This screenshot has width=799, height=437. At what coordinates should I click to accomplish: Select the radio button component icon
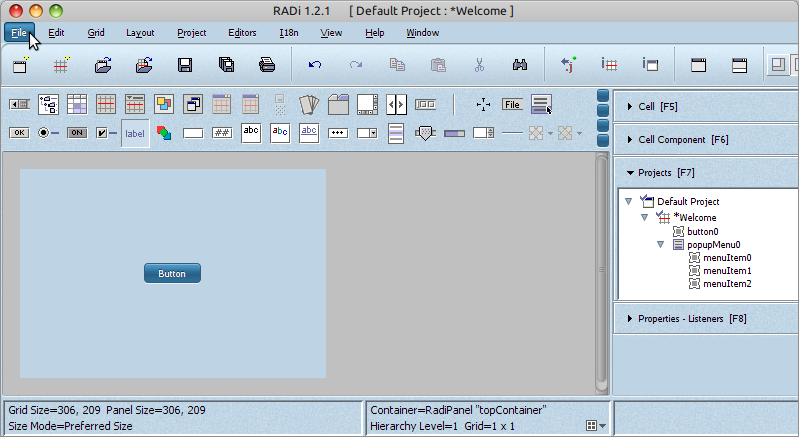pos(48,133)
